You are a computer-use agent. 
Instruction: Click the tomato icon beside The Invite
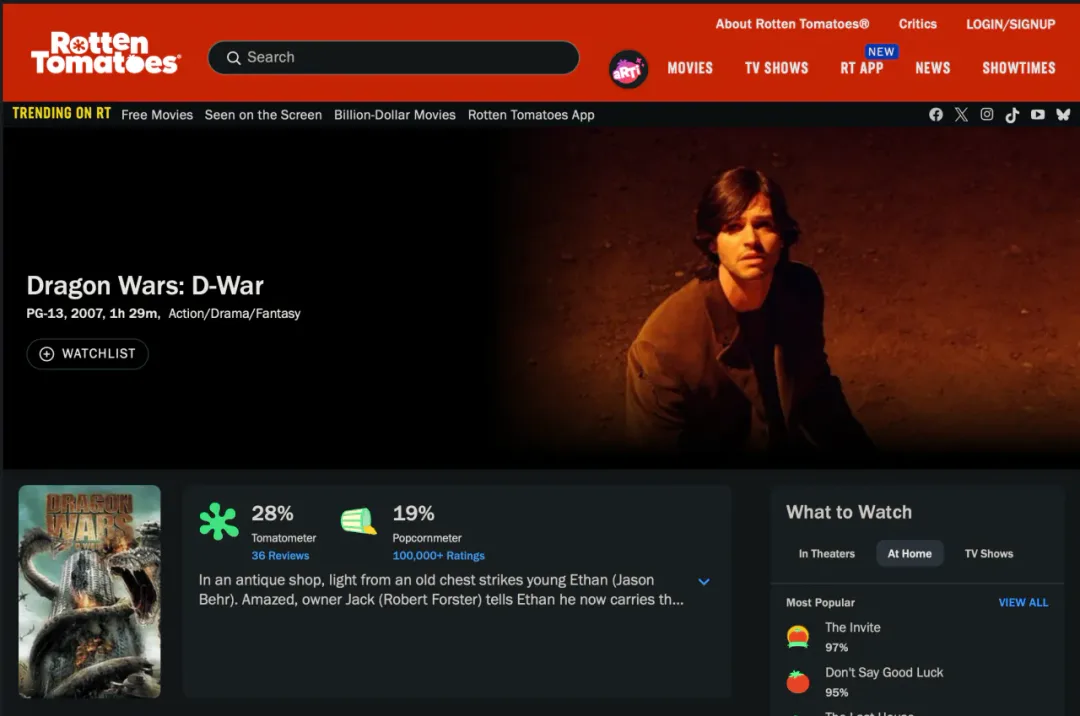coord(798,637)
